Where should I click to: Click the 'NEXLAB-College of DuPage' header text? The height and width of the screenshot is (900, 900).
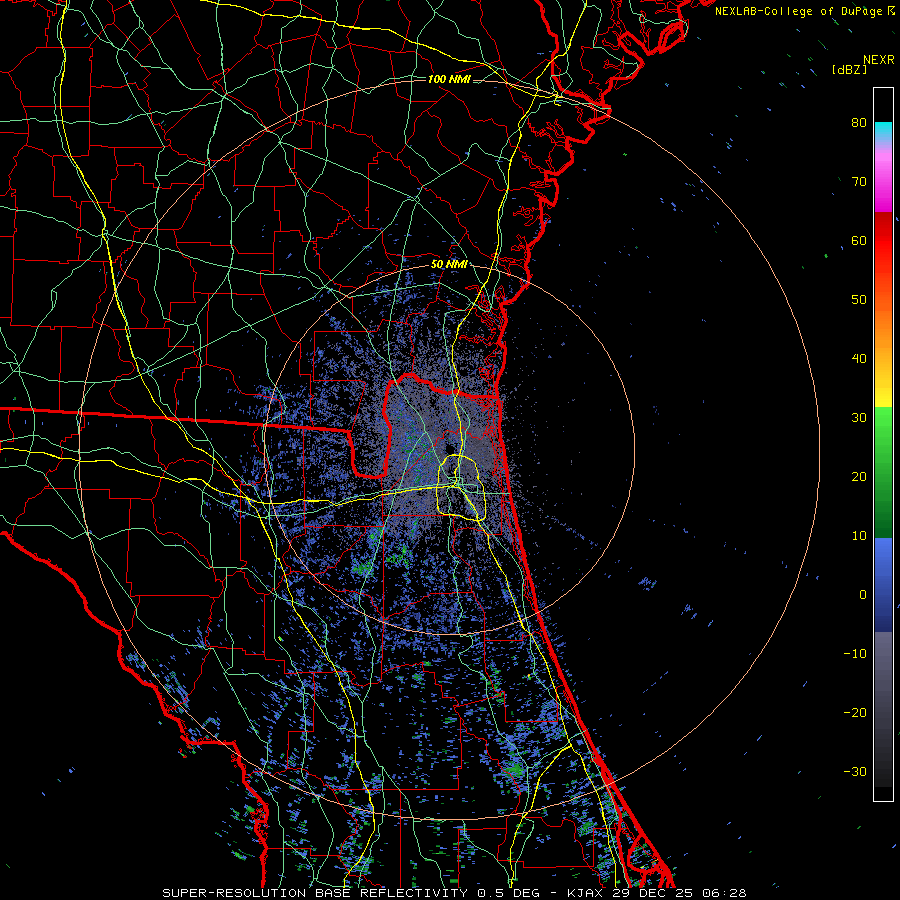tap(800, 11)
